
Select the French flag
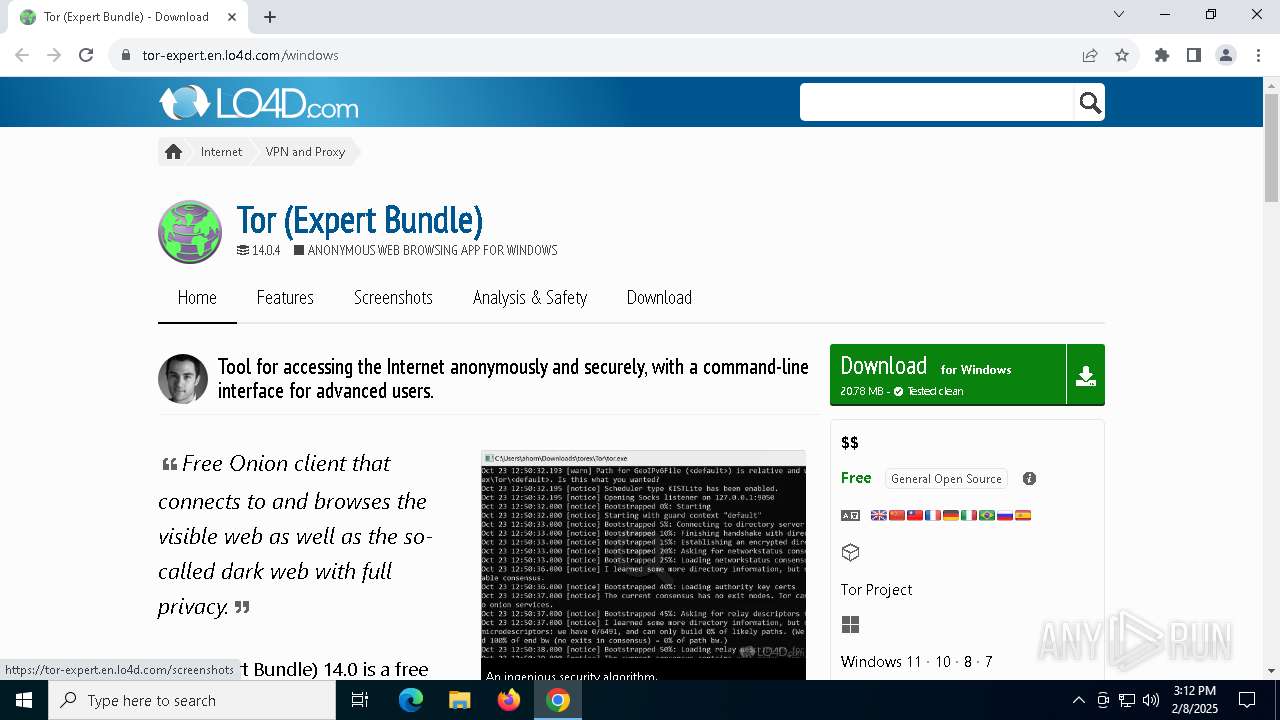[933, 515]
